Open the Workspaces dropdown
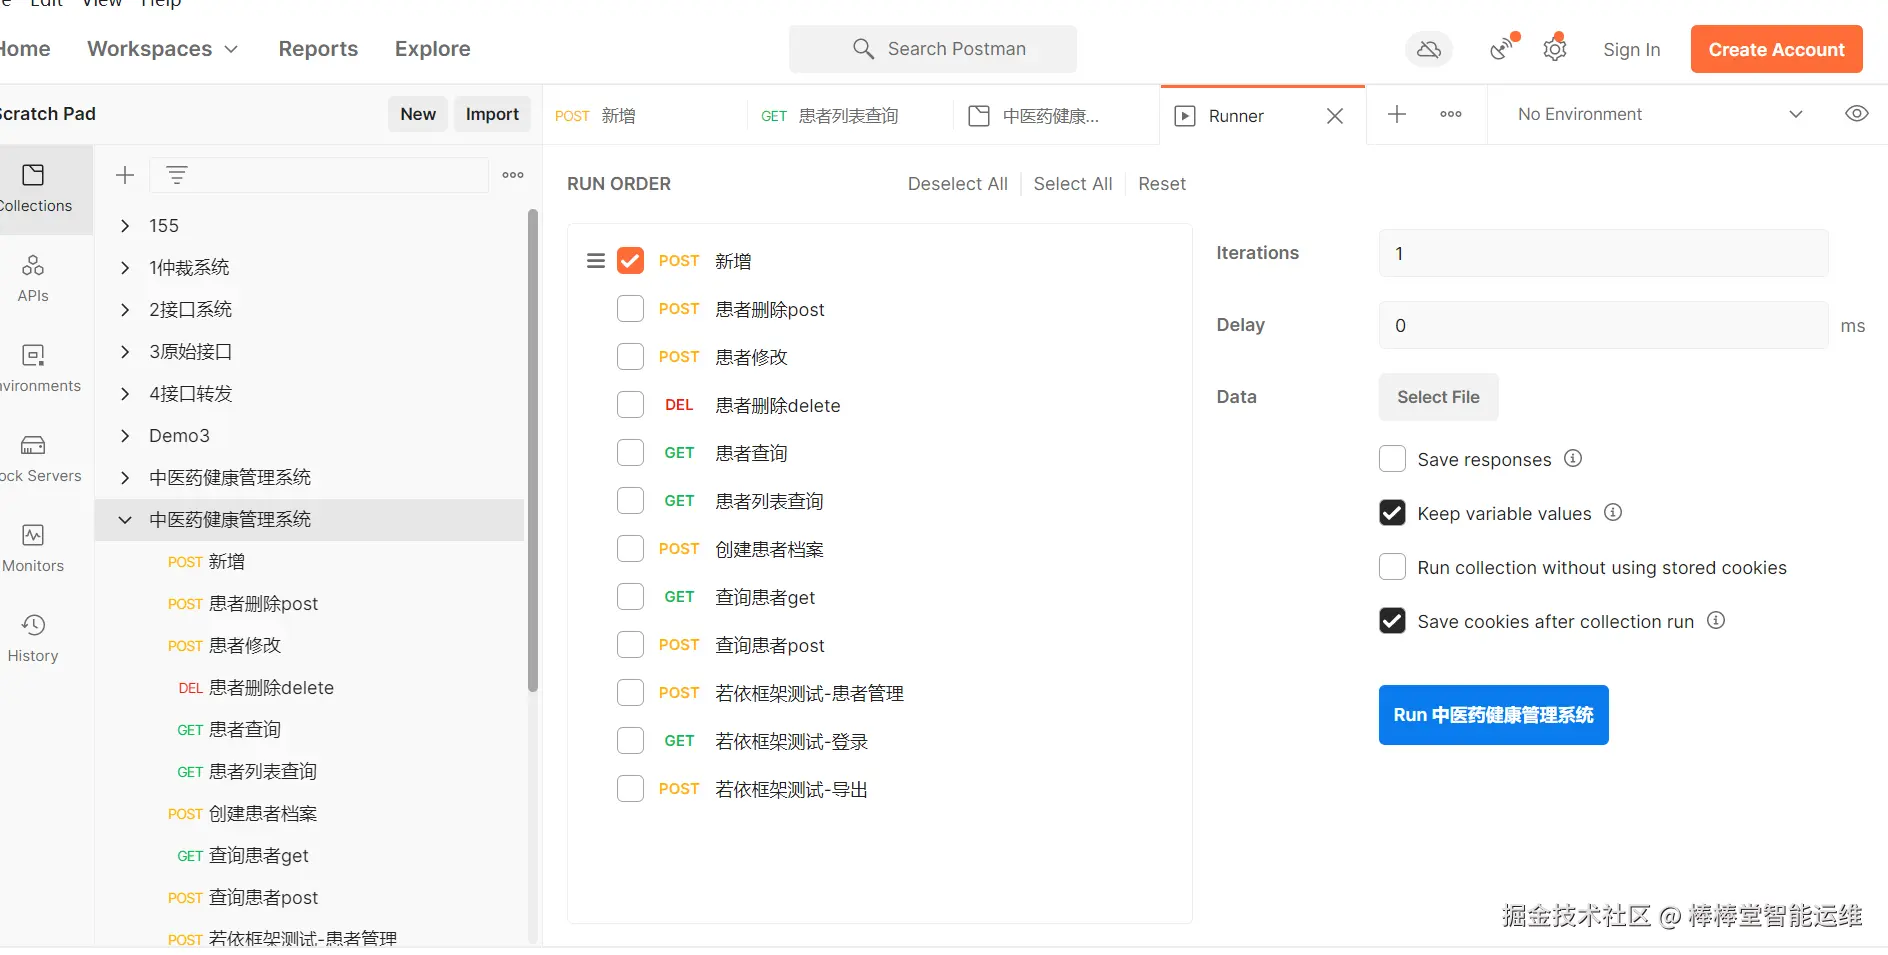The width and height of the screenshot is (1888, 955). [x=163, y=49]
